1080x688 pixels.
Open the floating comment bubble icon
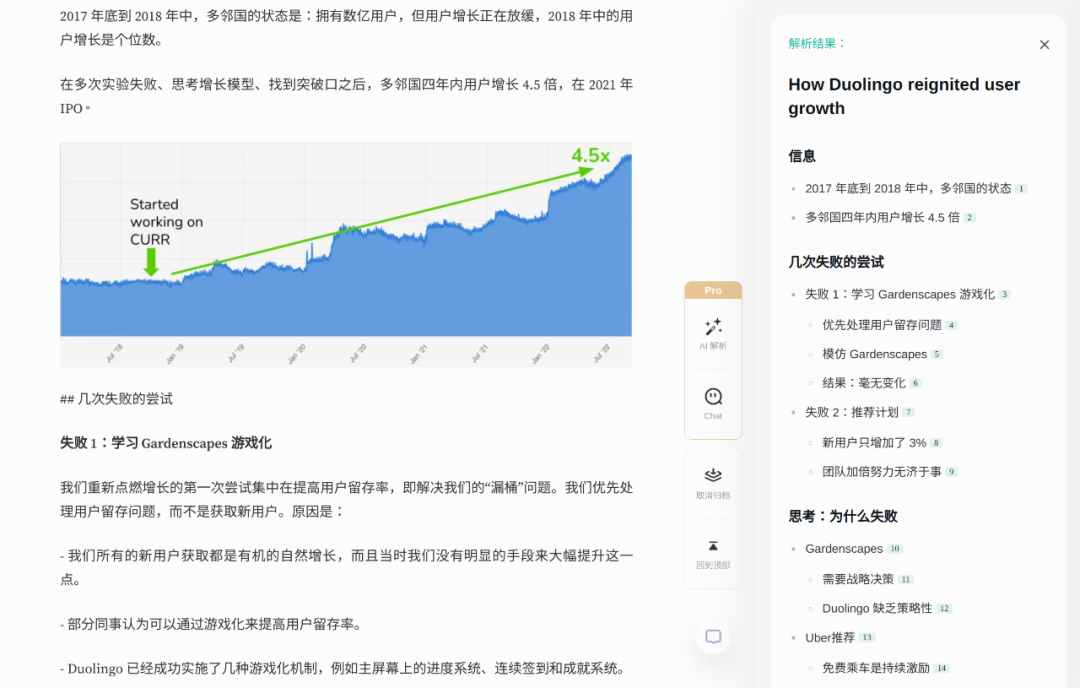click(713, 637)
